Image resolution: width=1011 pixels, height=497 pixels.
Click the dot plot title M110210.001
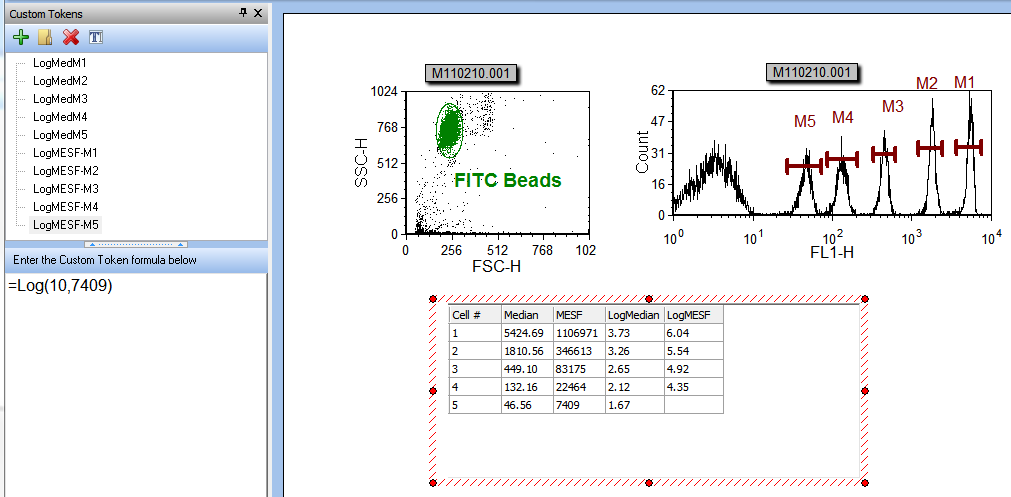pyautogui.click(x=477, y=72)
